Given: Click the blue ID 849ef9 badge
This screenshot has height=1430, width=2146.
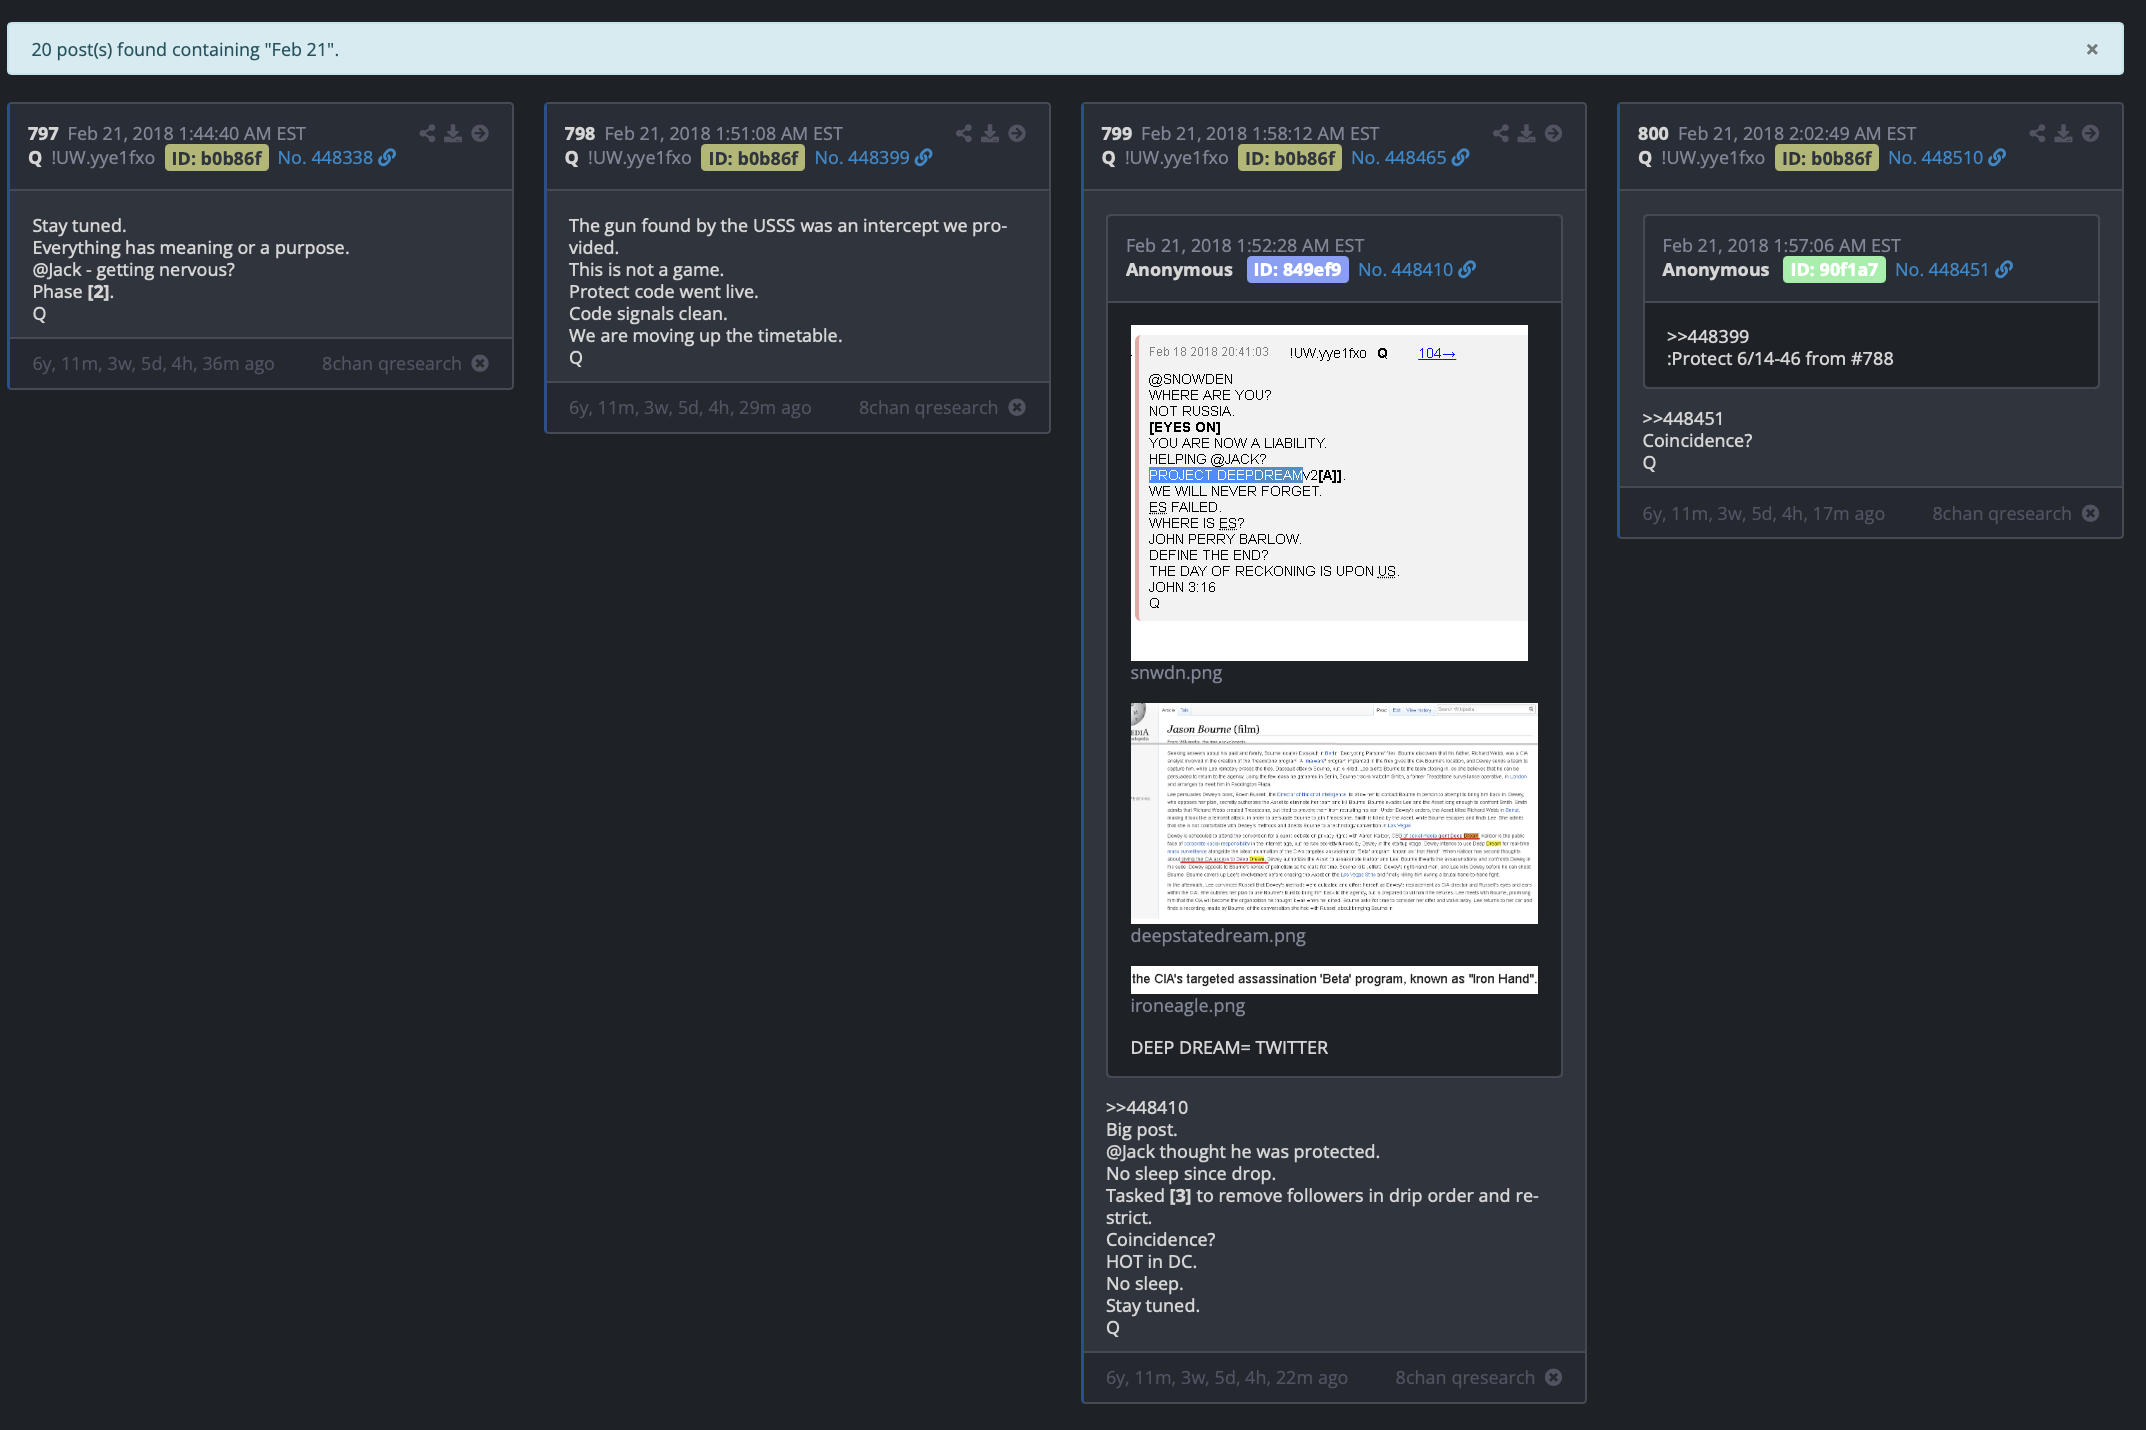Looking at the screenshot, I should [x=1297, y=270].
